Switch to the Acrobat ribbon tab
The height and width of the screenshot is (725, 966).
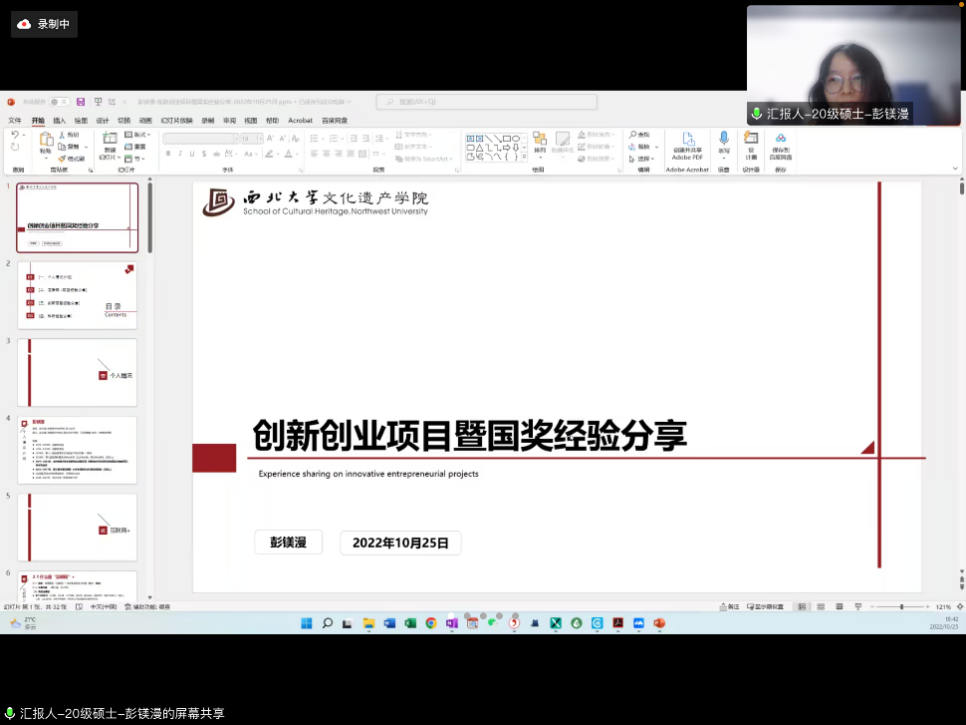[300, 120]
